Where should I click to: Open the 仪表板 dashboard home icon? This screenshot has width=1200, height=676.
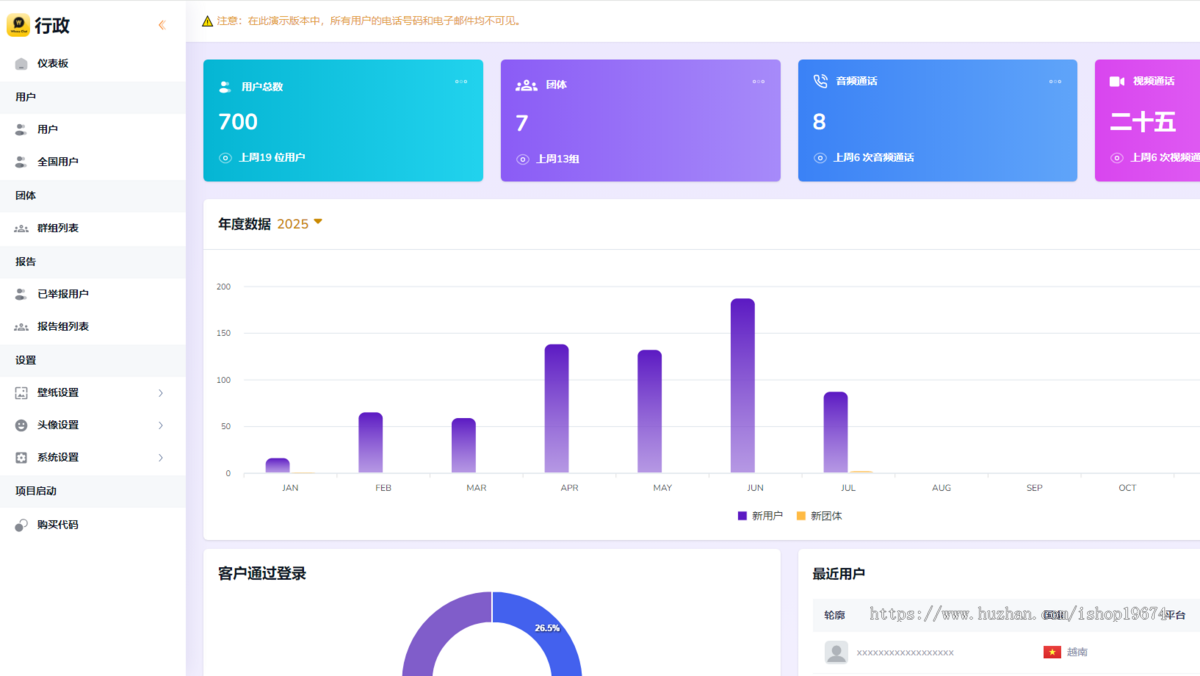pyautogui.click(x=21, y=64)
